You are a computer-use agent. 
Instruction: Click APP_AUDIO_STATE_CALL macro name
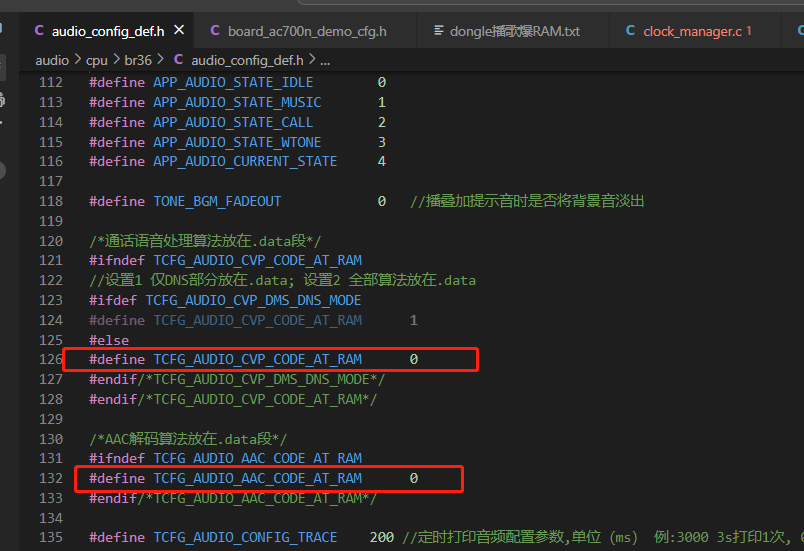[x=233, y=123]
